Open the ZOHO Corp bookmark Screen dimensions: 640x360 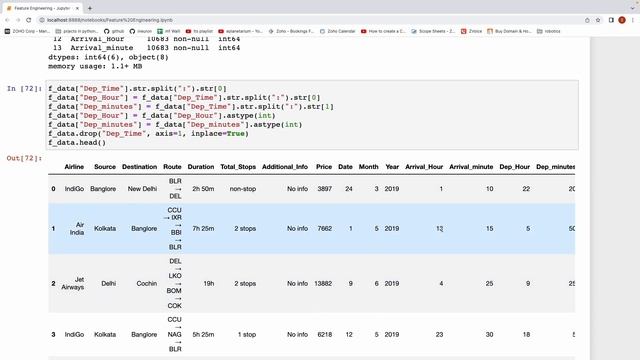coord(27,31)
